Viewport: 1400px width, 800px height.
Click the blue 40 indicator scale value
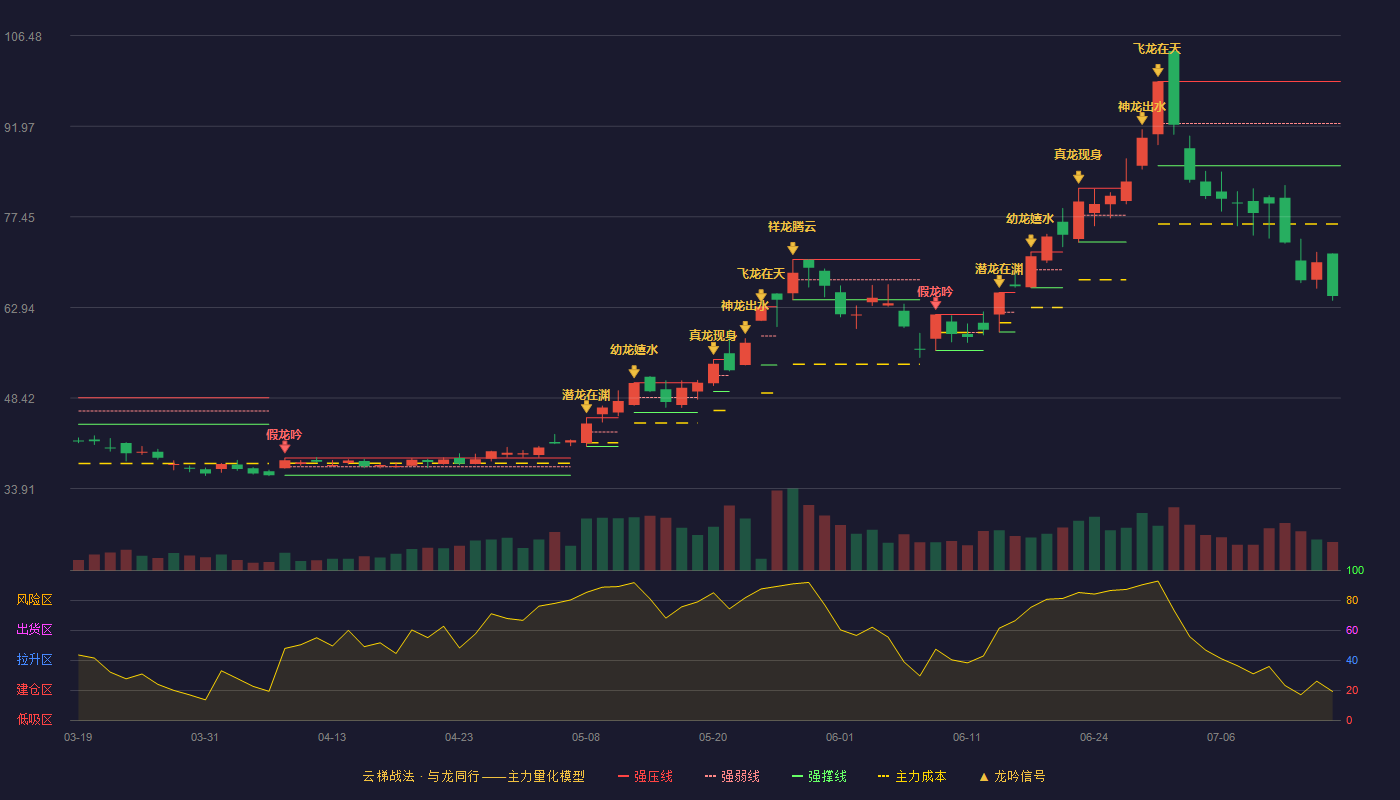1352,660
